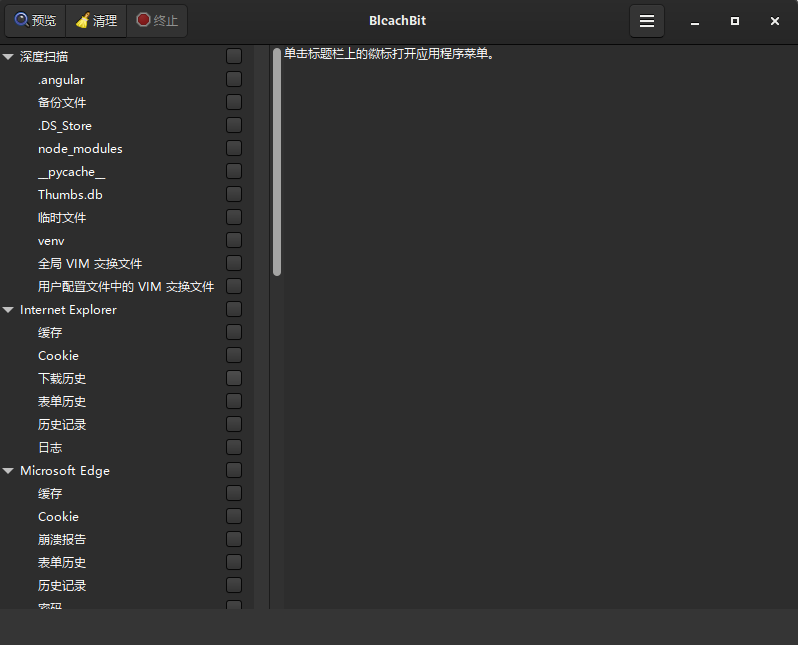
Task: Check Internet Explorer Cookie checkbox
Action: pyautogui.click(x=234, y=355)
